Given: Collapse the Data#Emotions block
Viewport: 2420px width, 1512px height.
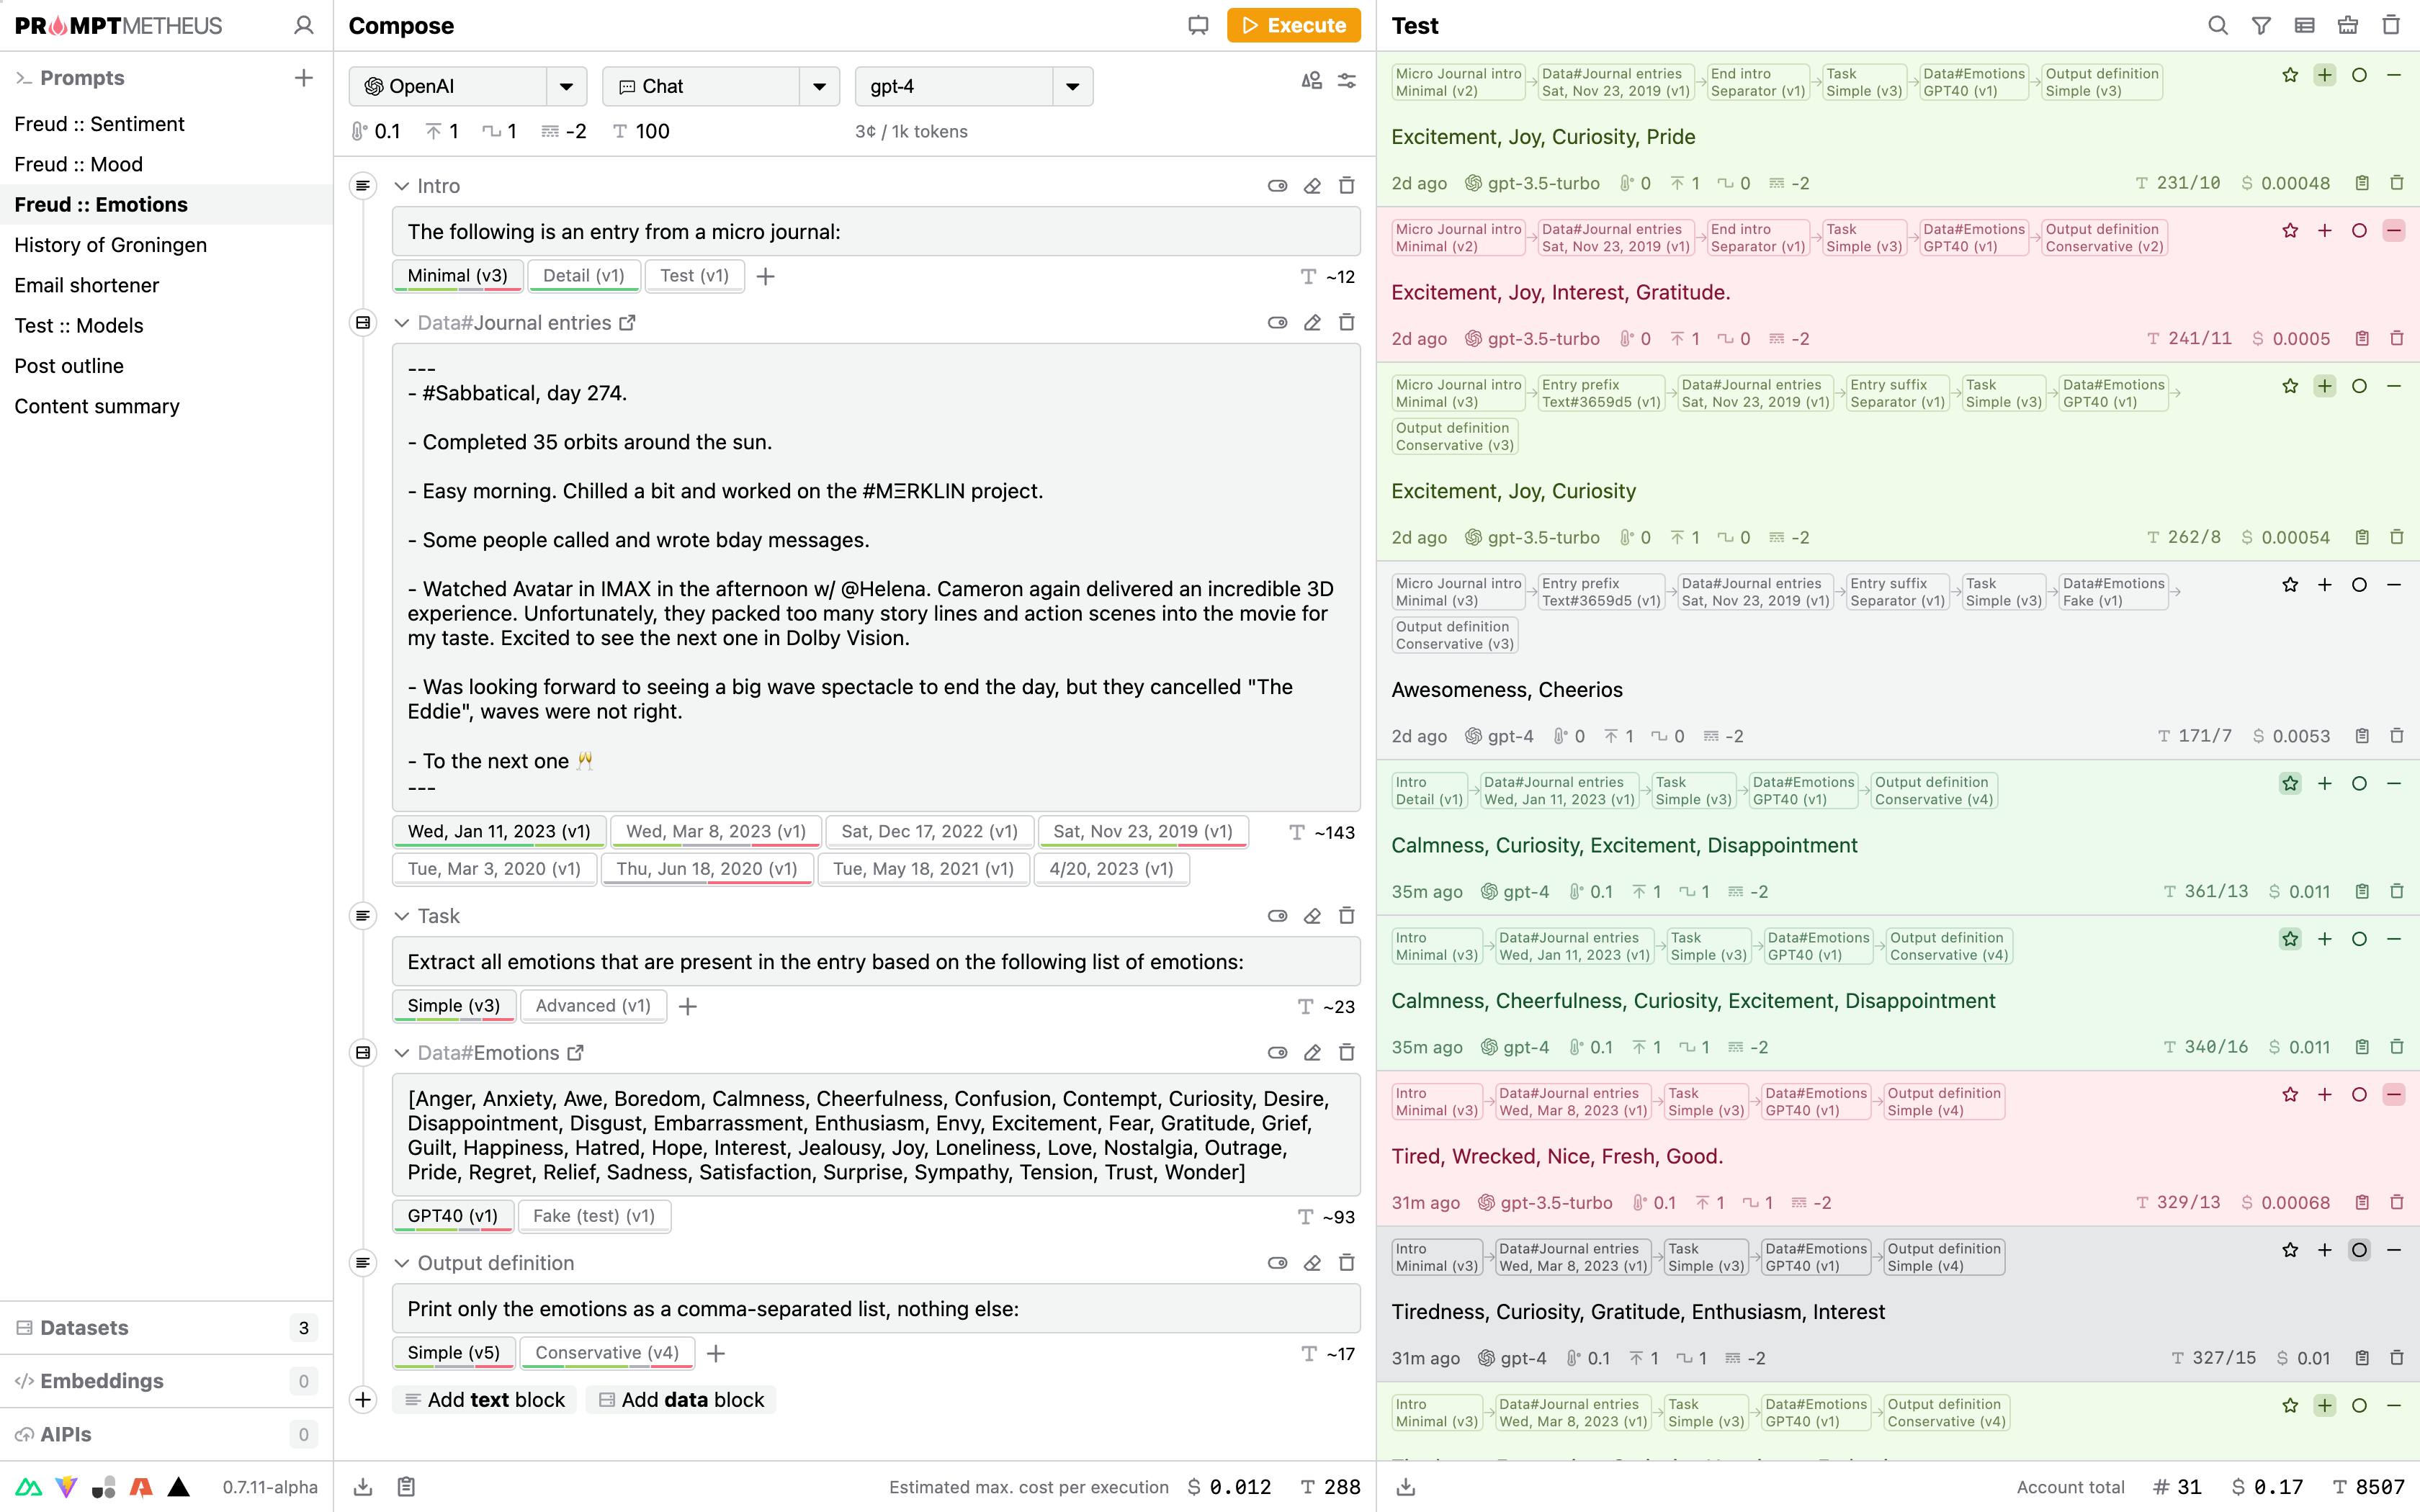Looking at the screenshot, I should click(401, 1053).
